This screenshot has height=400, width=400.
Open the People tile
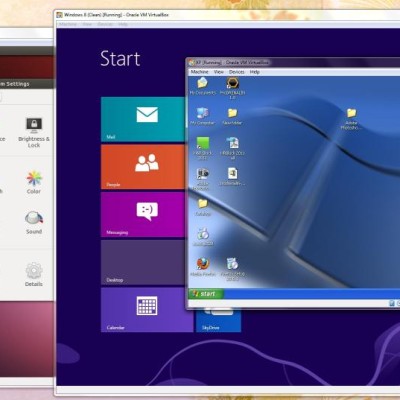tap(143, 167)
